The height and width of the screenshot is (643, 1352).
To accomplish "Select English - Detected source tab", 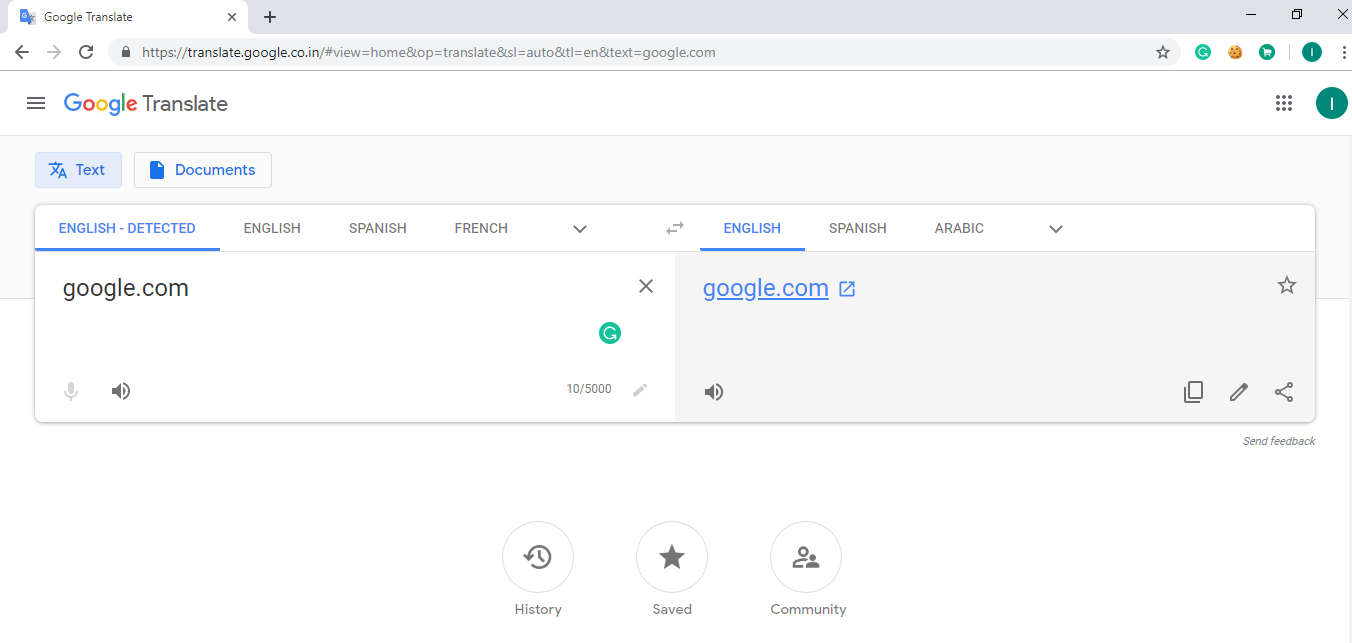I will coord(127,228).
